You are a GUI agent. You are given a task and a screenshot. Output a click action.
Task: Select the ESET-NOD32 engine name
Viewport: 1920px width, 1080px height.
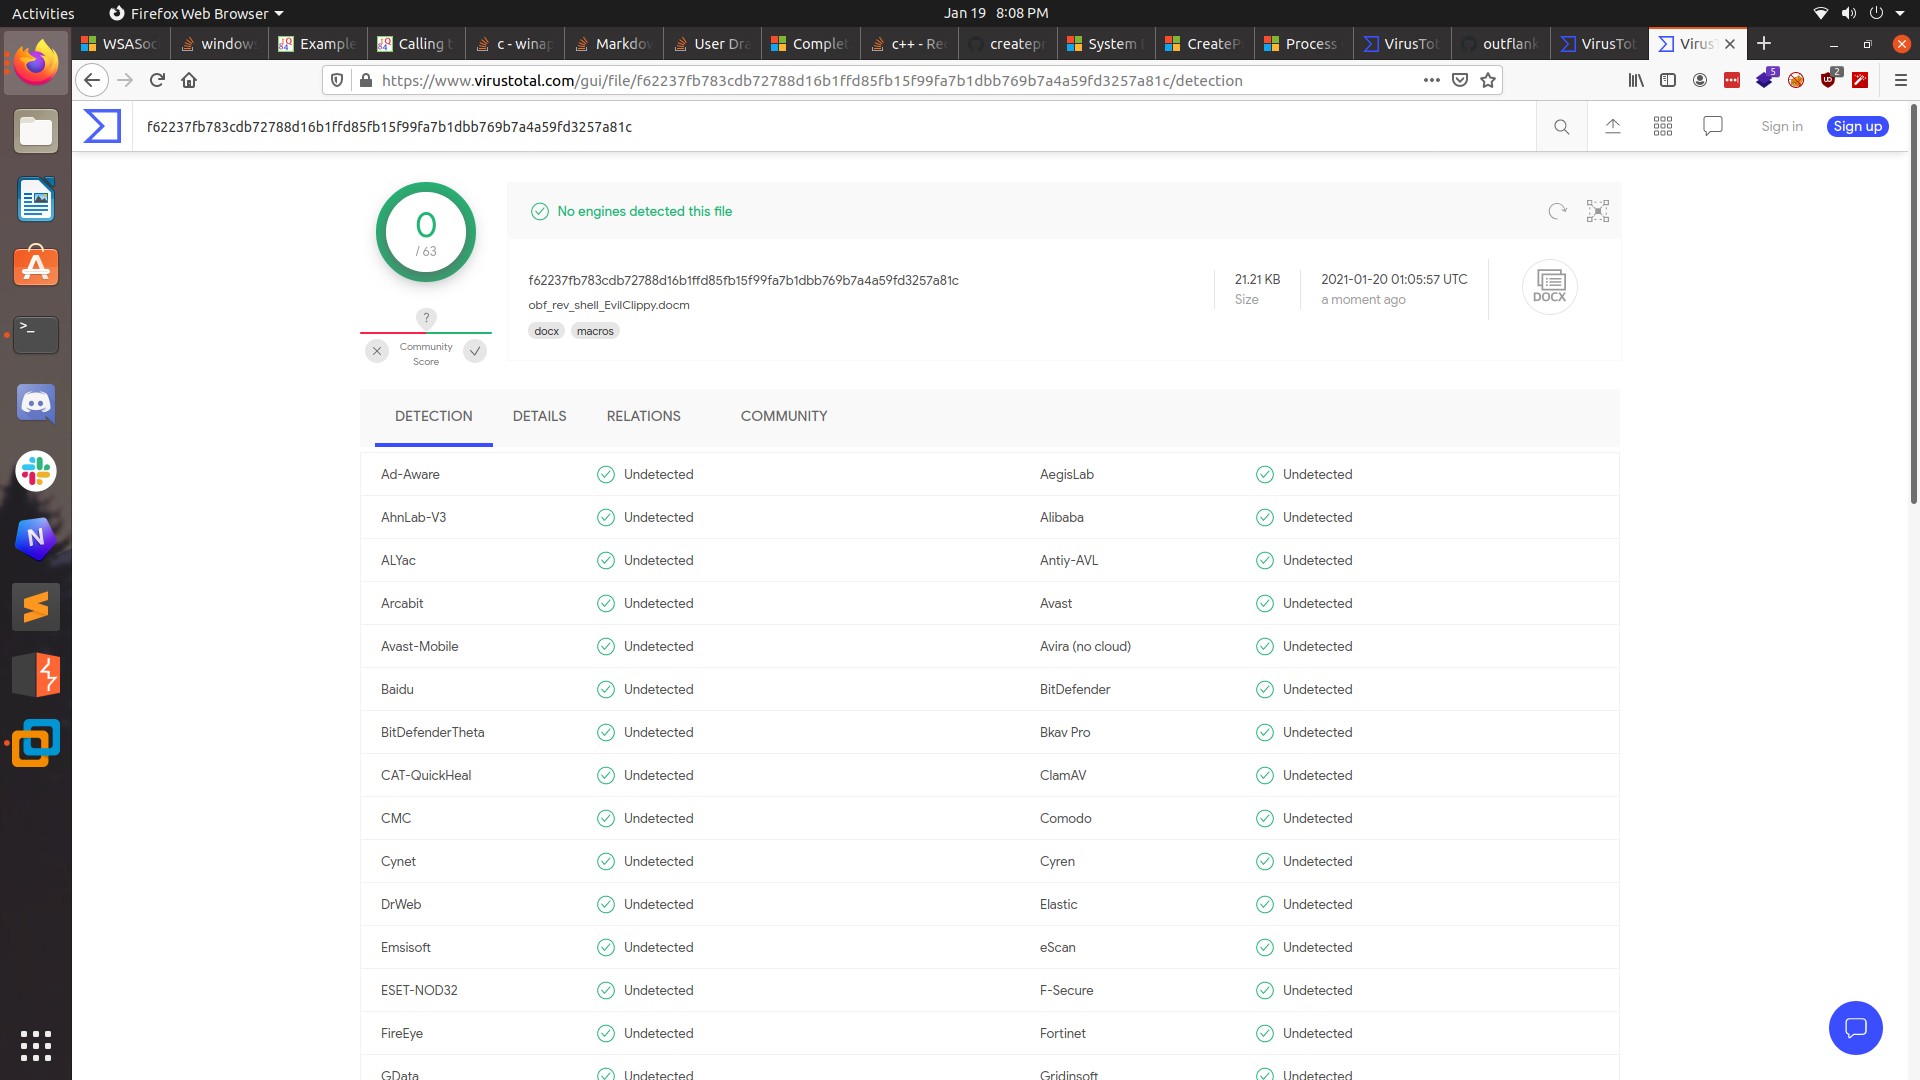(x=419, y=990)
